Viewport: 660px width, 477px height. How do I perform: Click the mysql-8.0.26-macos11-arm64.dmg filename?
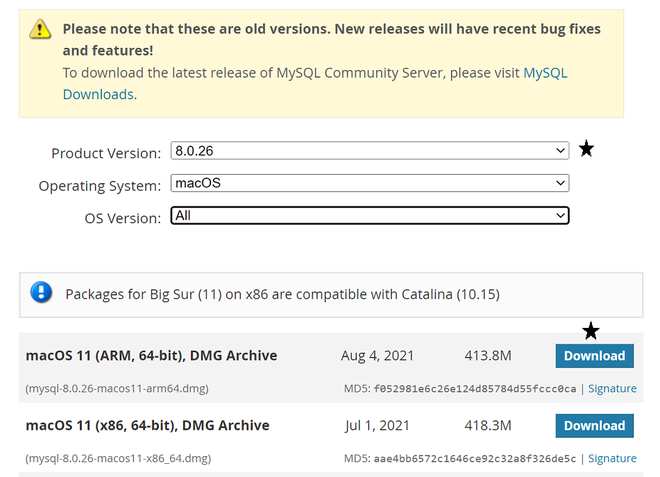[117, 388]
